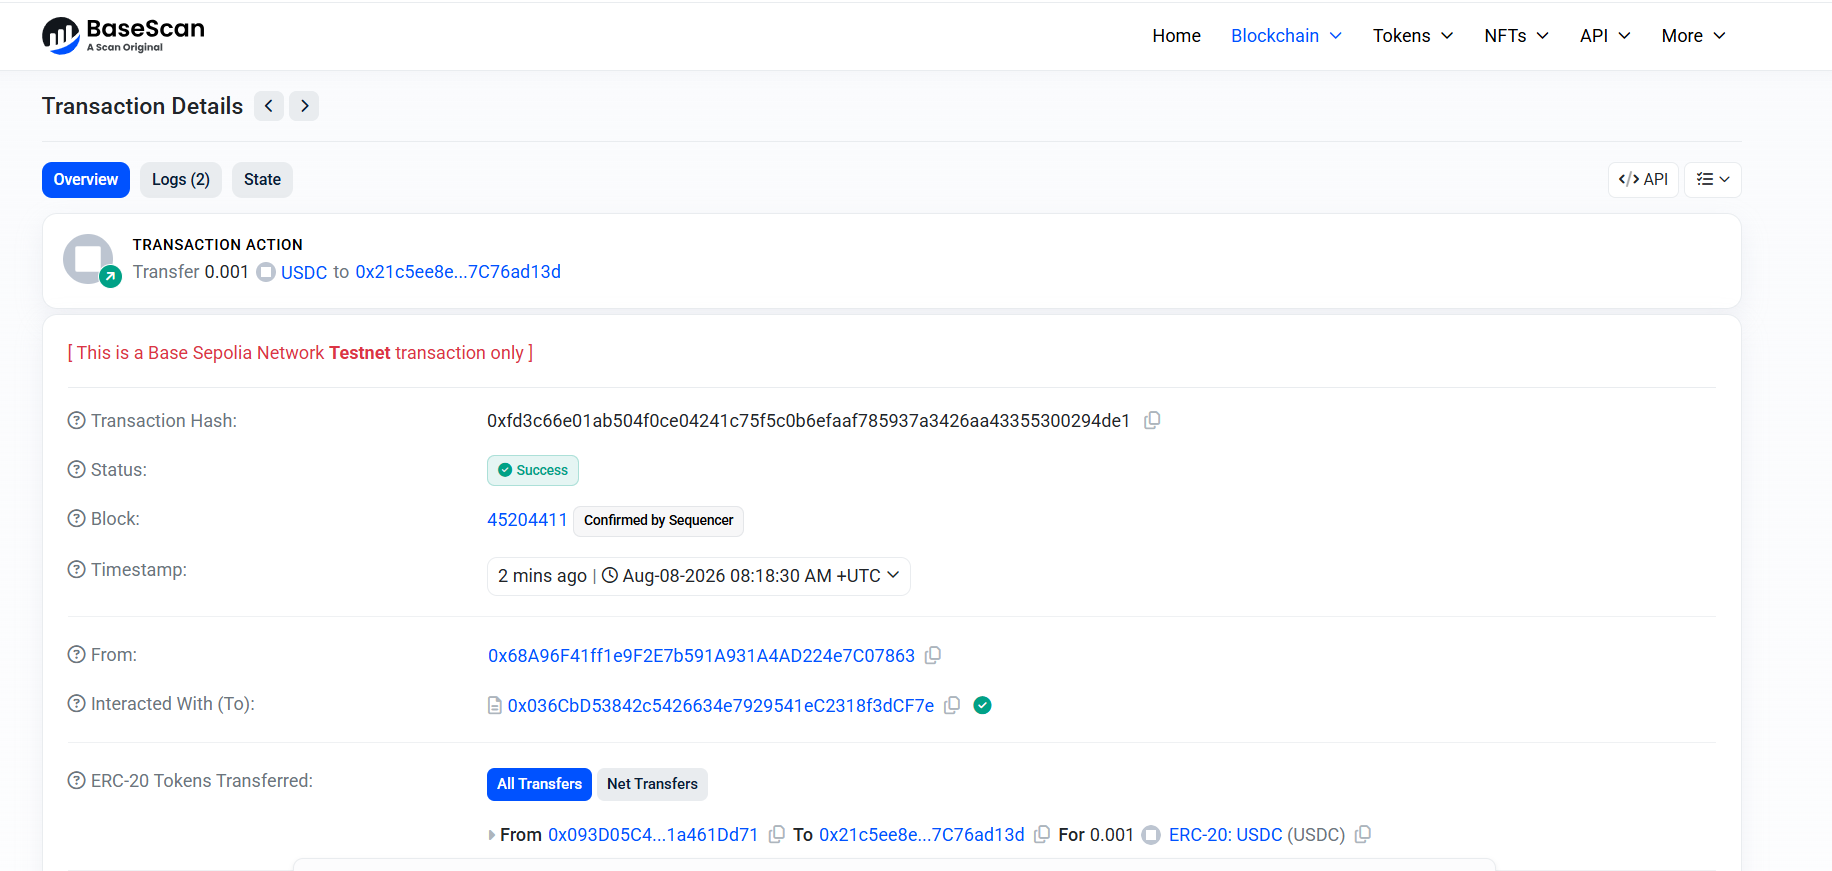
Task: Click the From help icon
Action: [76, 654]
